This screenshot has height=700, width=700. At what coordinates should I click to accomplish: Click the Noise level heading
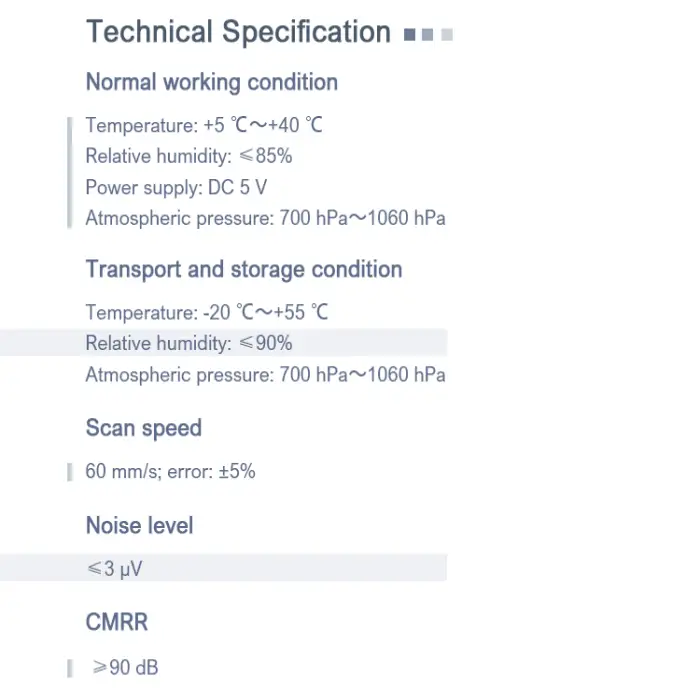coord(140,525)
